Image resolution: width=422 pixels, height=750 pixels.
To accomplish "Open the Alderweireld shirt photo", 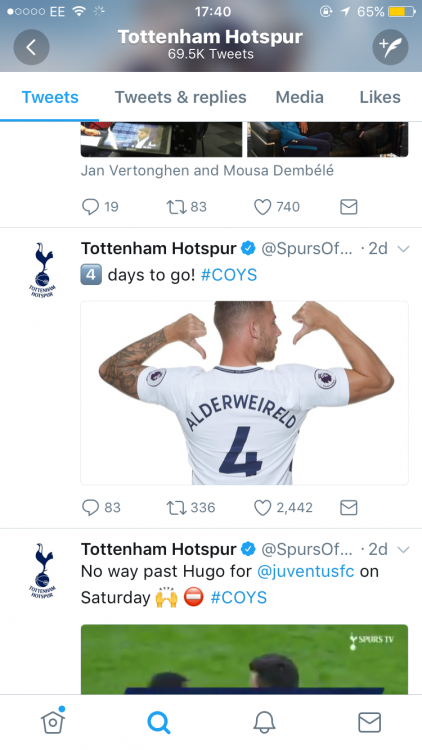I will coord(244,393).
